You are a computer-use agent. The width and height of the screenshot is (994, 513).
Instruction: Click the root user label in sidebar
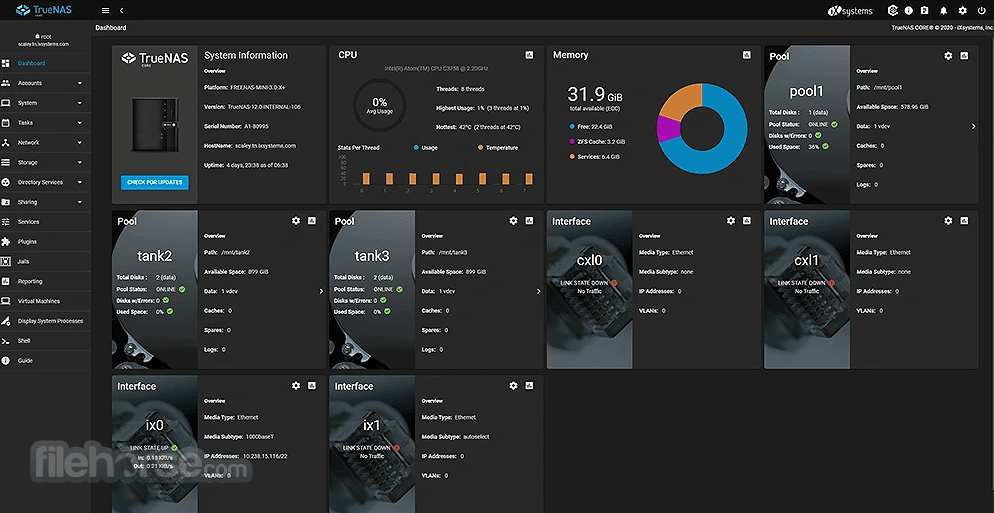tap(44, 36)
